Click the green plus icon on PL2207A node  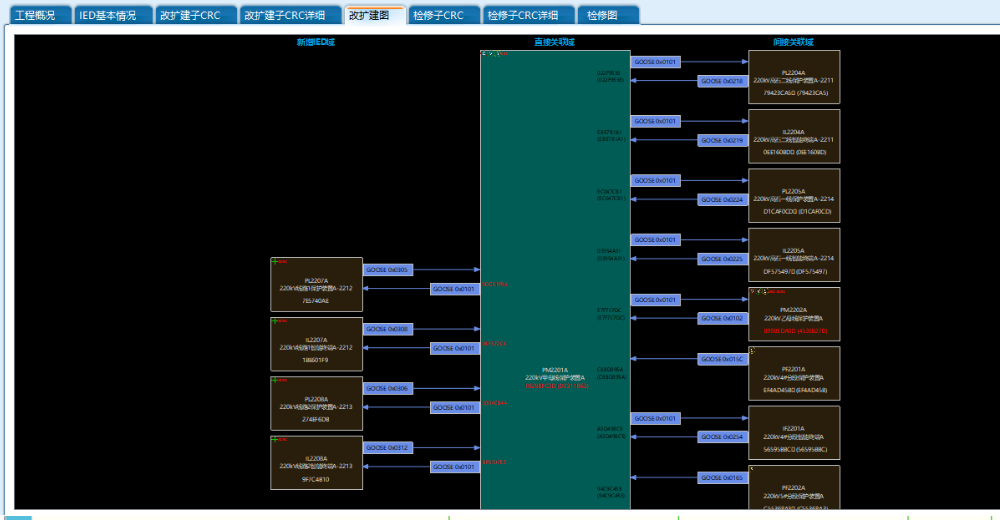point(275,262)
